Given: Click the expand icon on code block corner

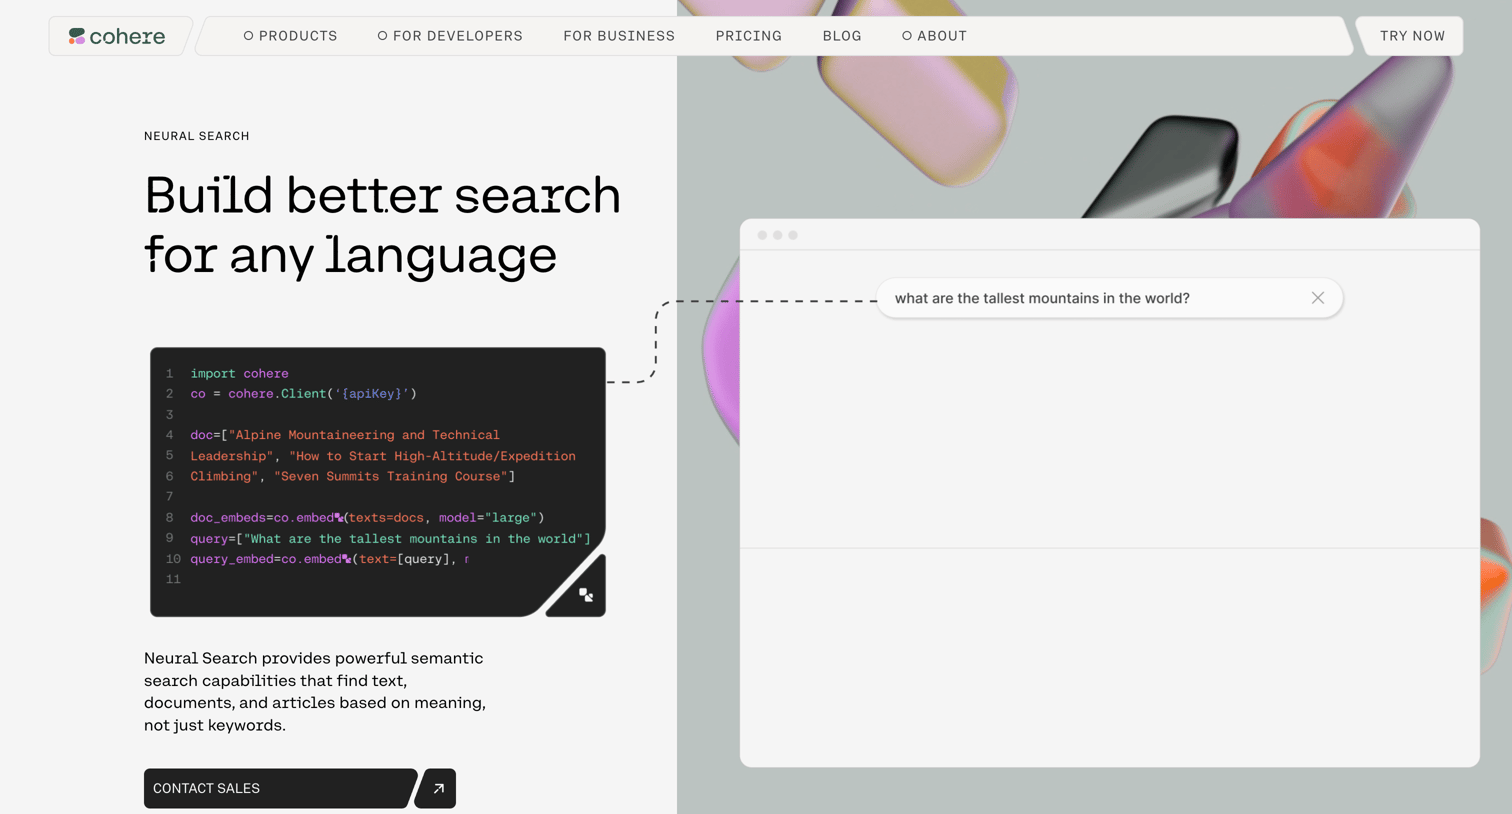Looking at the screenshot, I should pos(586,595).
